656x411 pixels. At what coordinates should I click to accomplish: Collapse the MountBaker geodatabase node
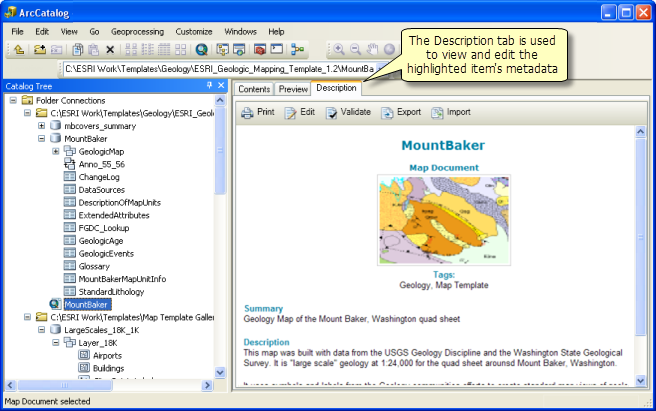click(41, 139)
